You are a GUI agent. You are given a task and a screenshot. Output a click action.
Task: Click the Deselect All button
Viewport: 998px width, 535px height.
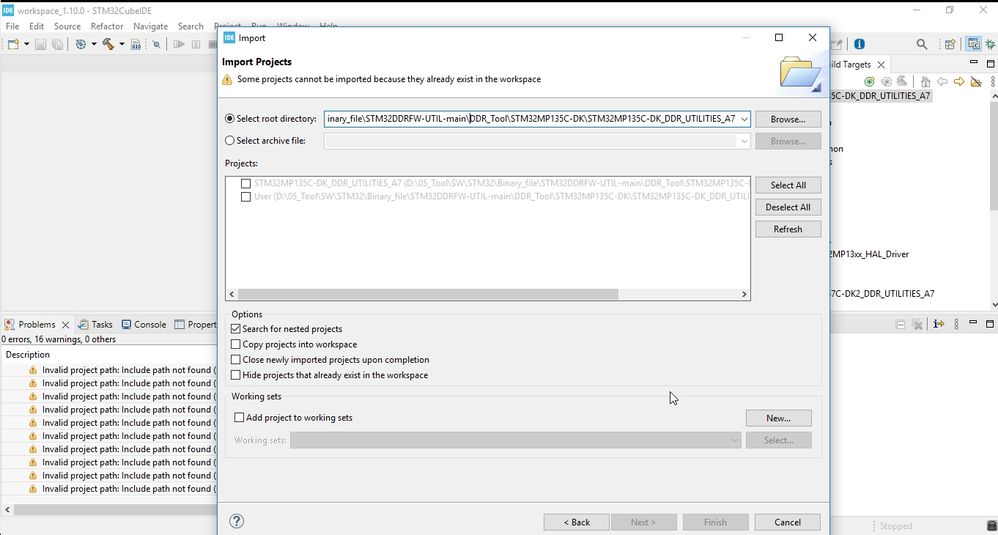pyautogui.click(x=788, y=207)
